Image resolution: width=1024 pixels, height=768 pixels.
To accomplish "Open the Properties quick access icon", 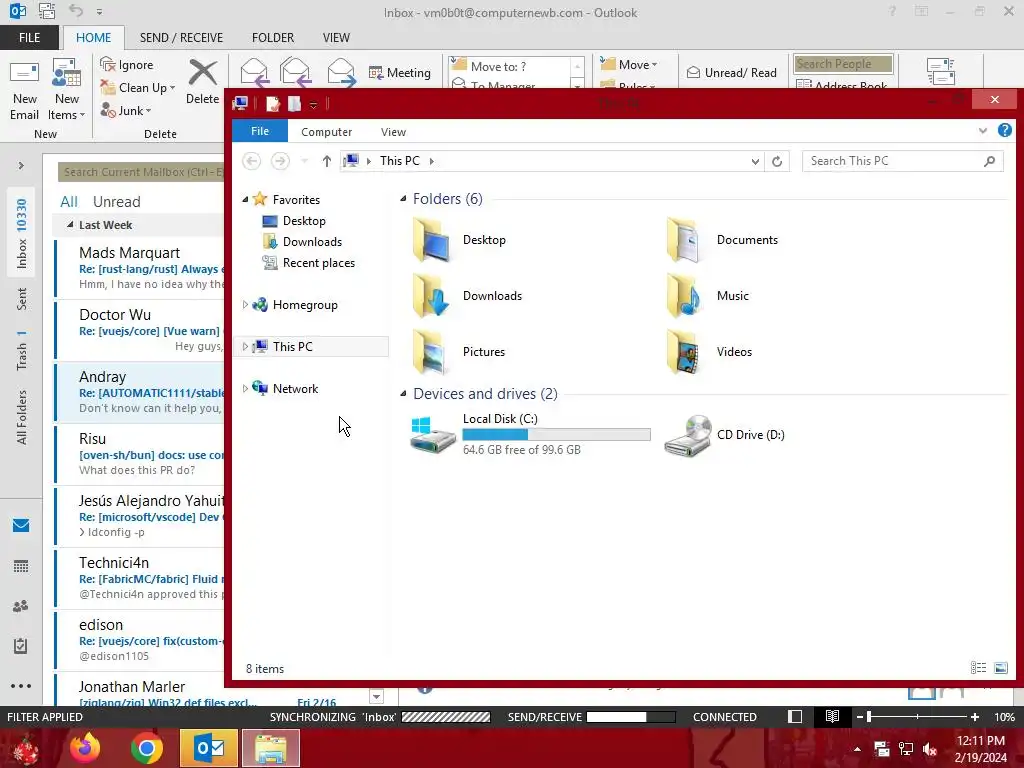I will pos(272,104).
